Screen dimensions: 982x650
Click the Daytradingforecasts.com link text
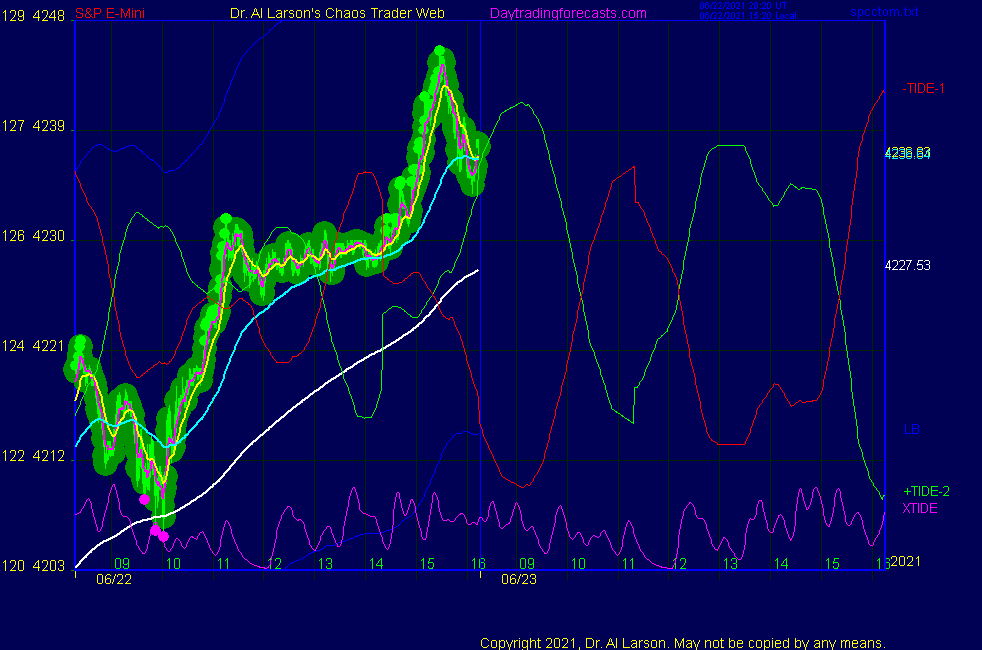(x=568, y=14)
